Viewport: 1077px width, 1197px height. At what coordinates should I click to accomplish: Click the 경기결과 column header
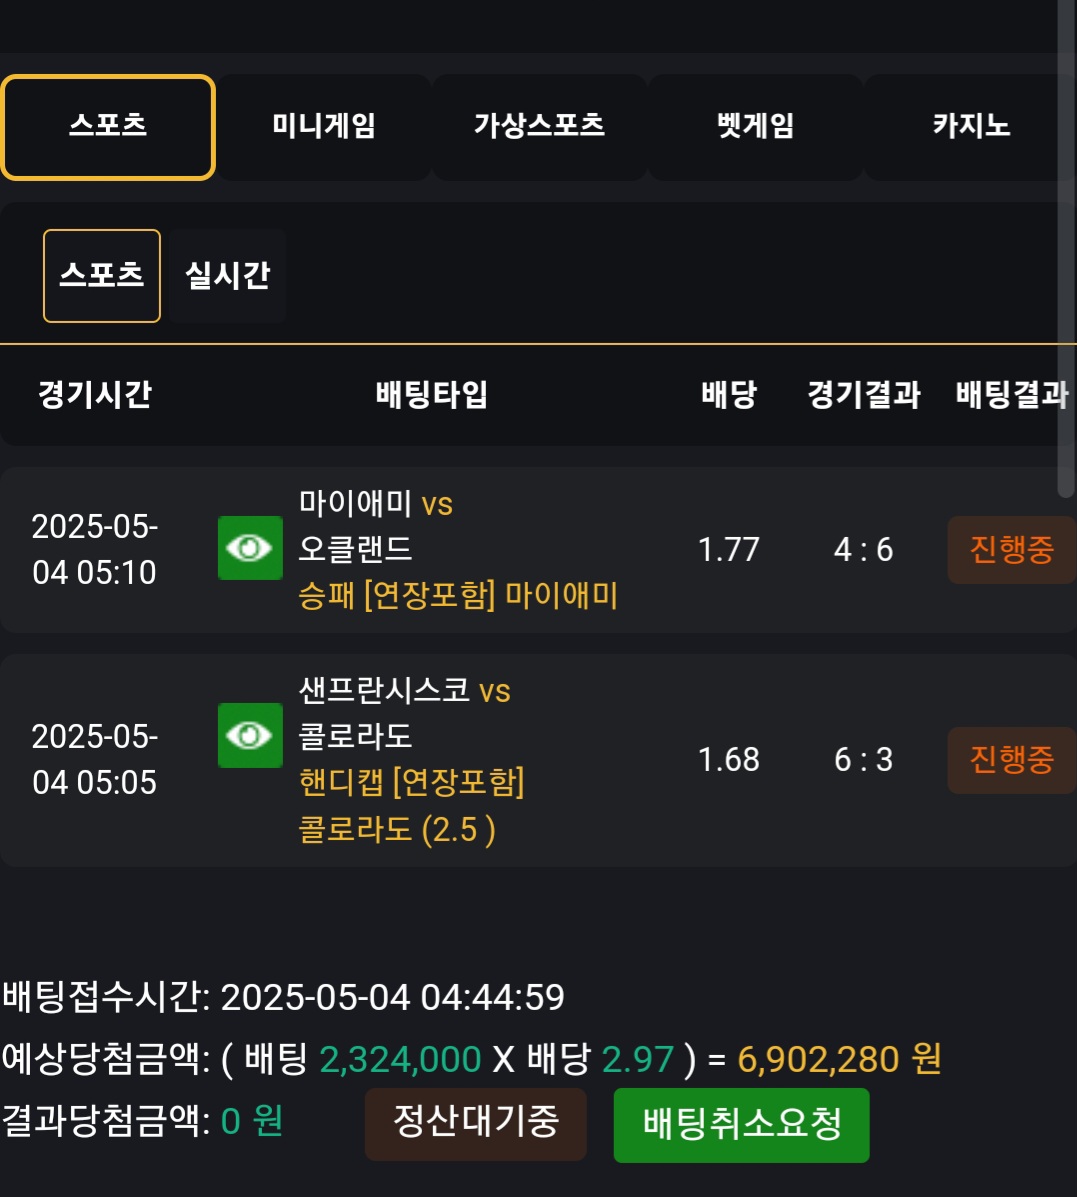864,394
